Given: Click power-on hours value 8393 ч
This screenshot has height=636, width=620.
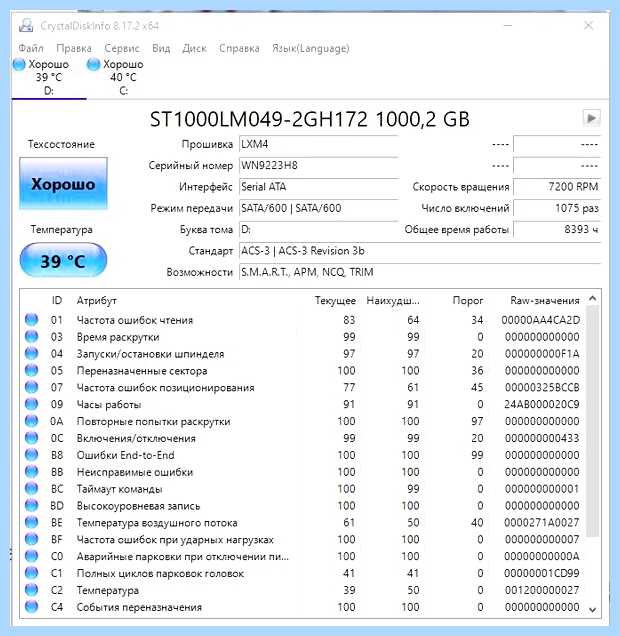Looking at the screenshot, I should [x=557, y=230].
